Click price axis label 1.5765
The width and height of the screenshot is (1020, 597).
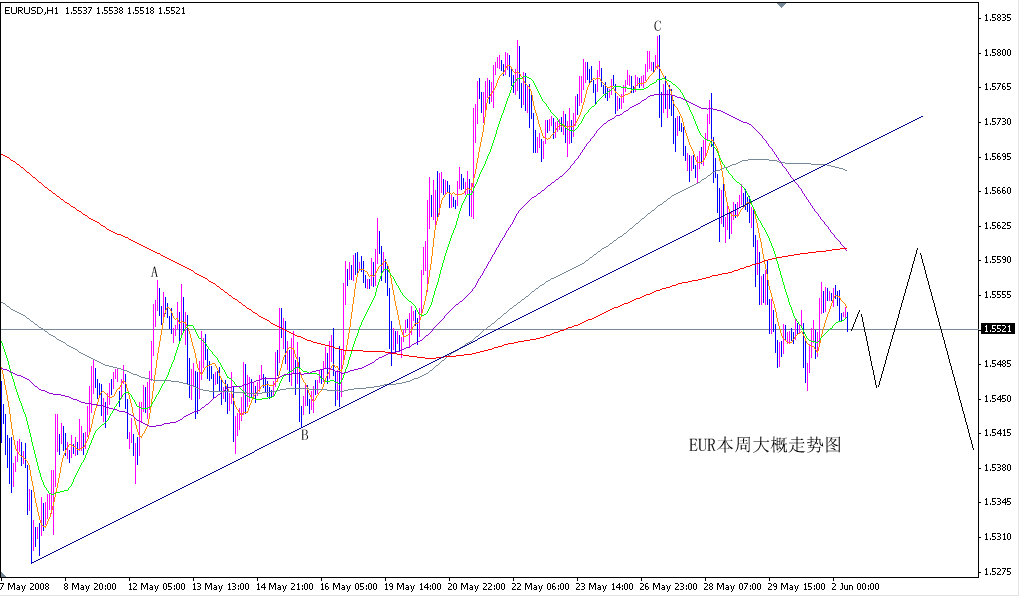[998, 86]
